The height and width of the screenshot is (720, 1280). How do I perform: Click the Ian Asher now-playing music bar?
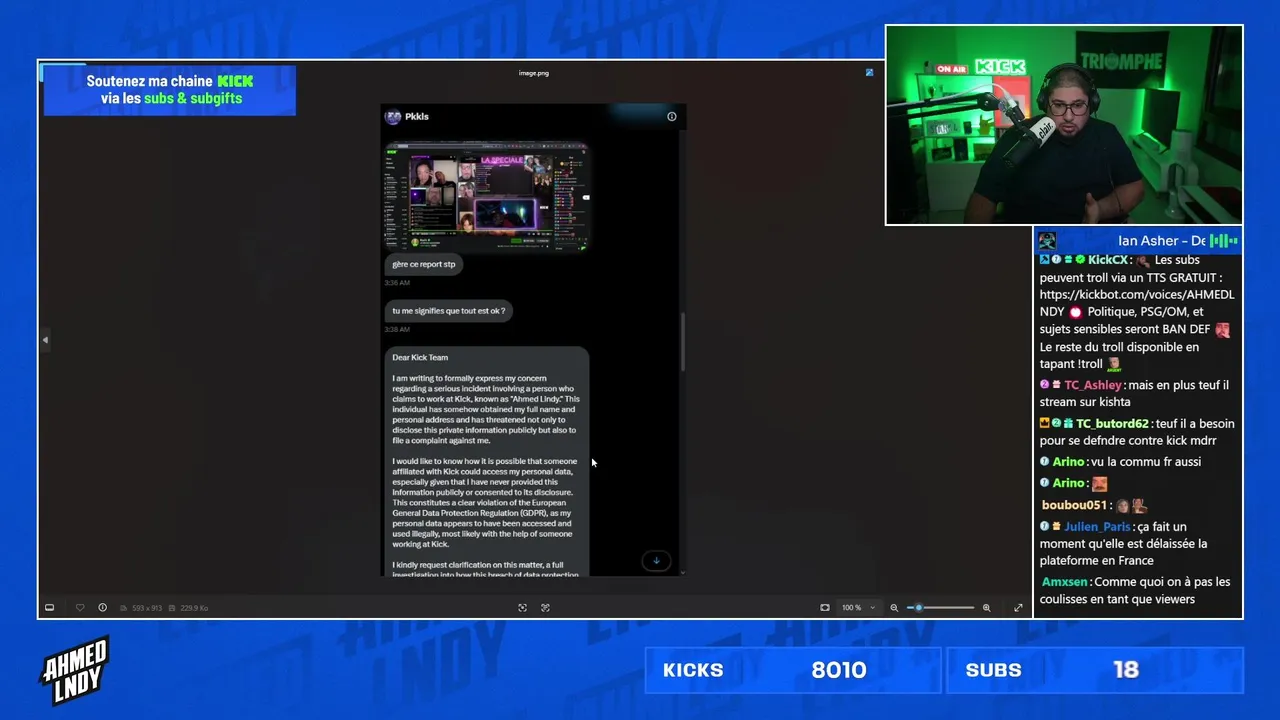(x=1138, y=241)
